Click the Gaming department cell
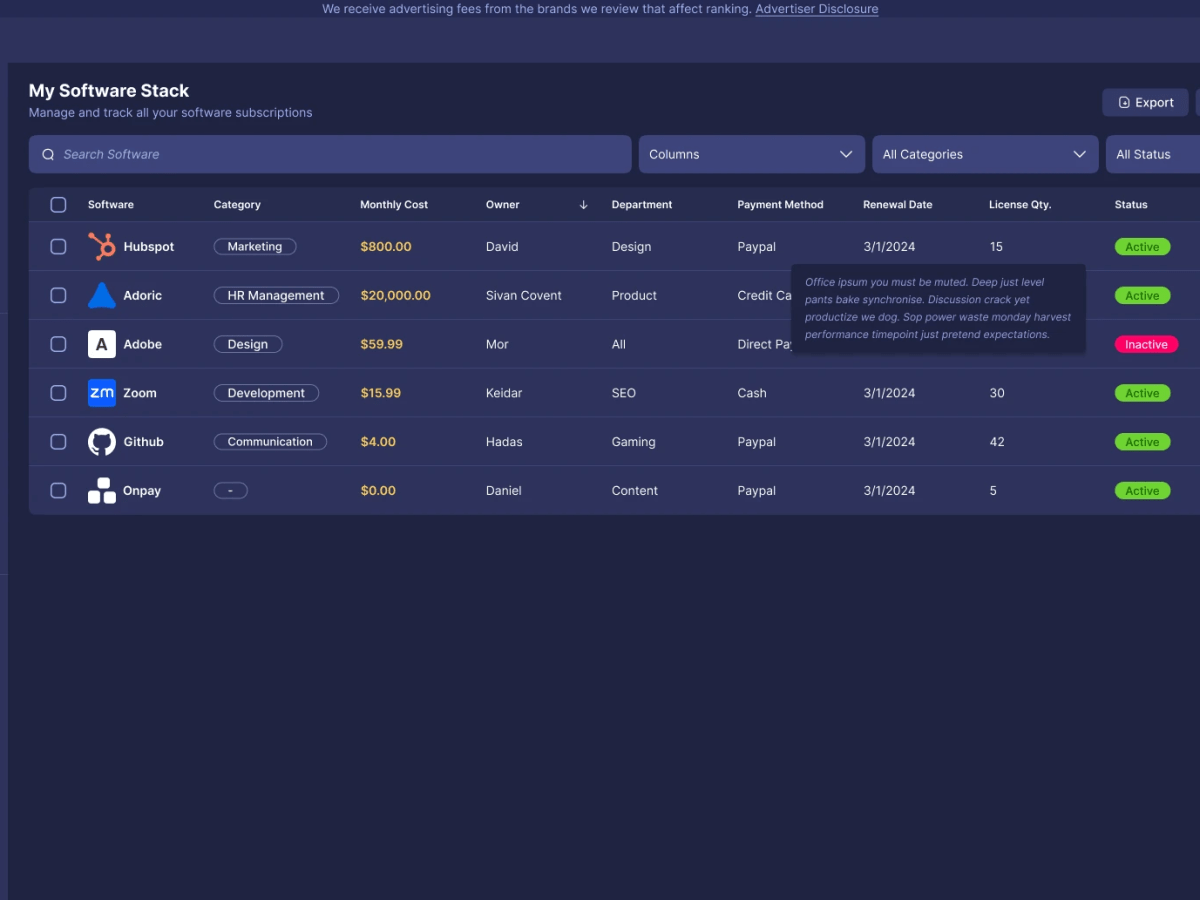The height and width of the screenshot is (900, 1200). point(634,442)
